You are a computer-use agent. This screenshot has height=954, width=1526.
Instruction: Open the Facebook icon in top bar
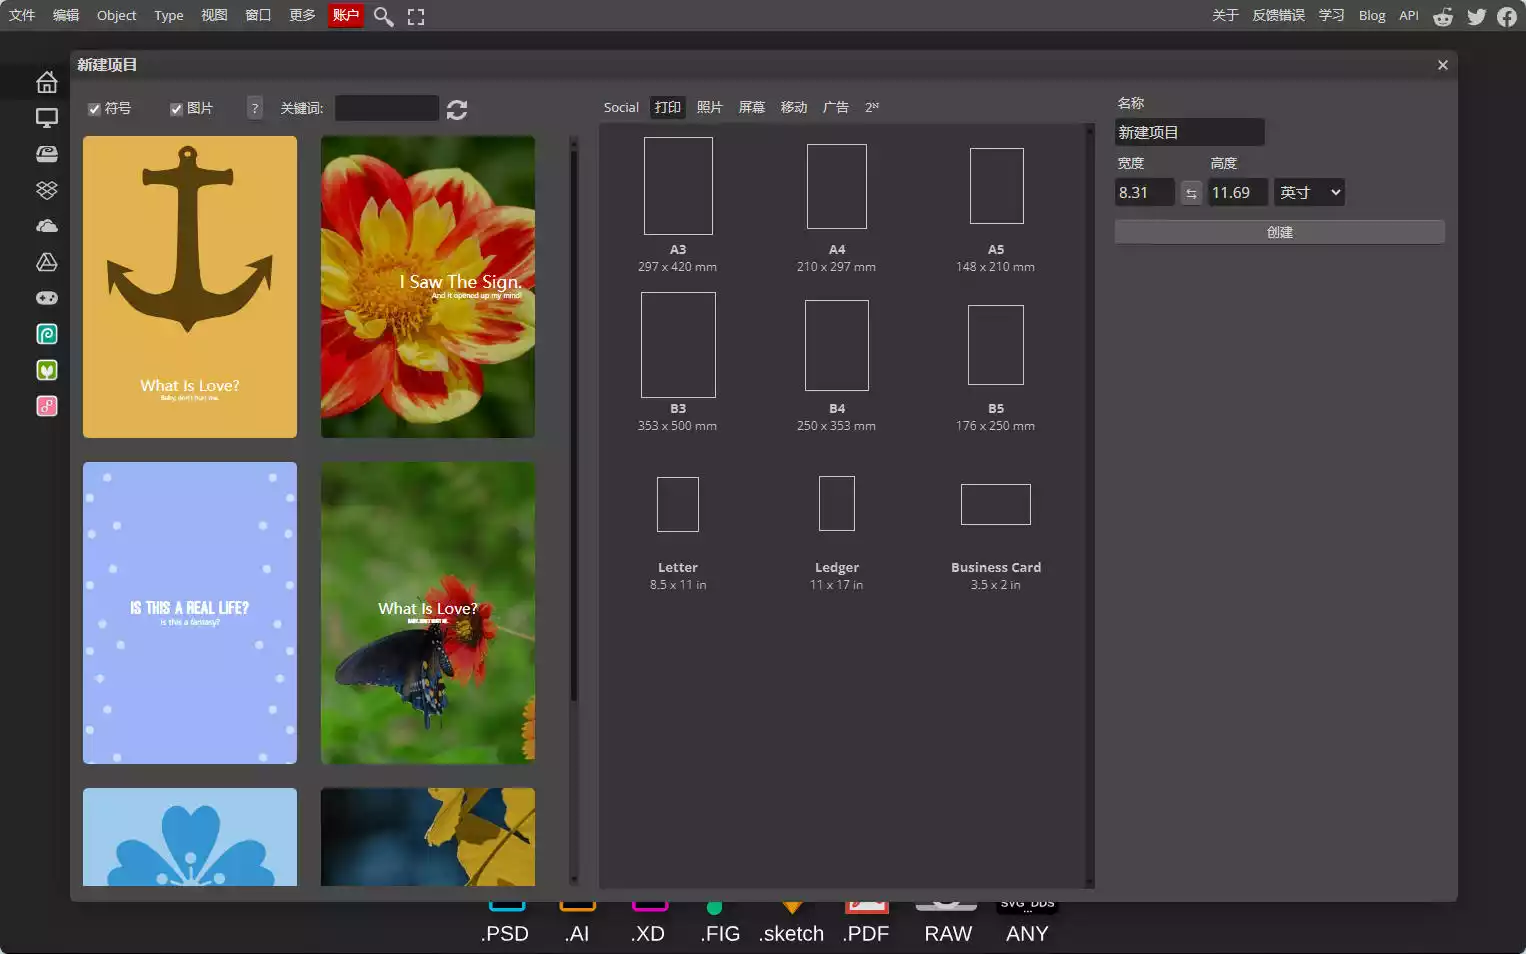coord(1507,16)
